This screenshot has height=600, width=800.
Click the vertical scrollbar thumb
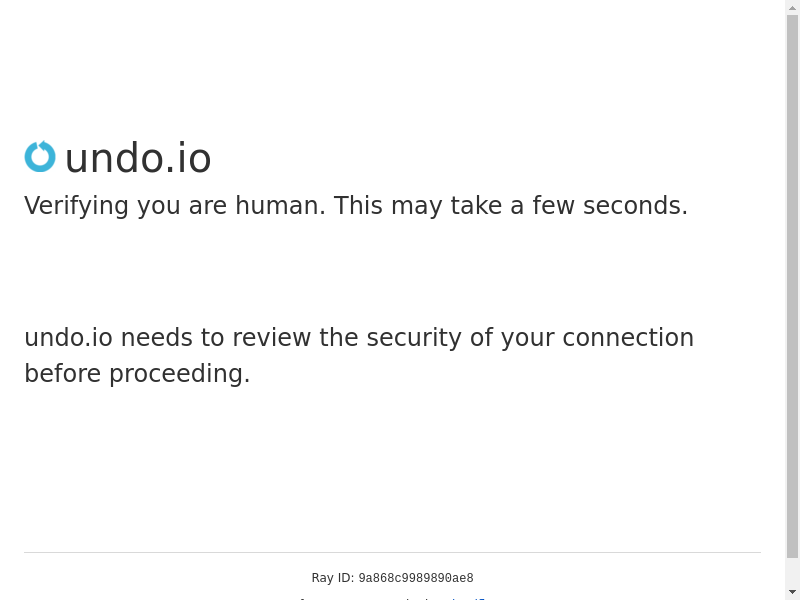point(793,285)
